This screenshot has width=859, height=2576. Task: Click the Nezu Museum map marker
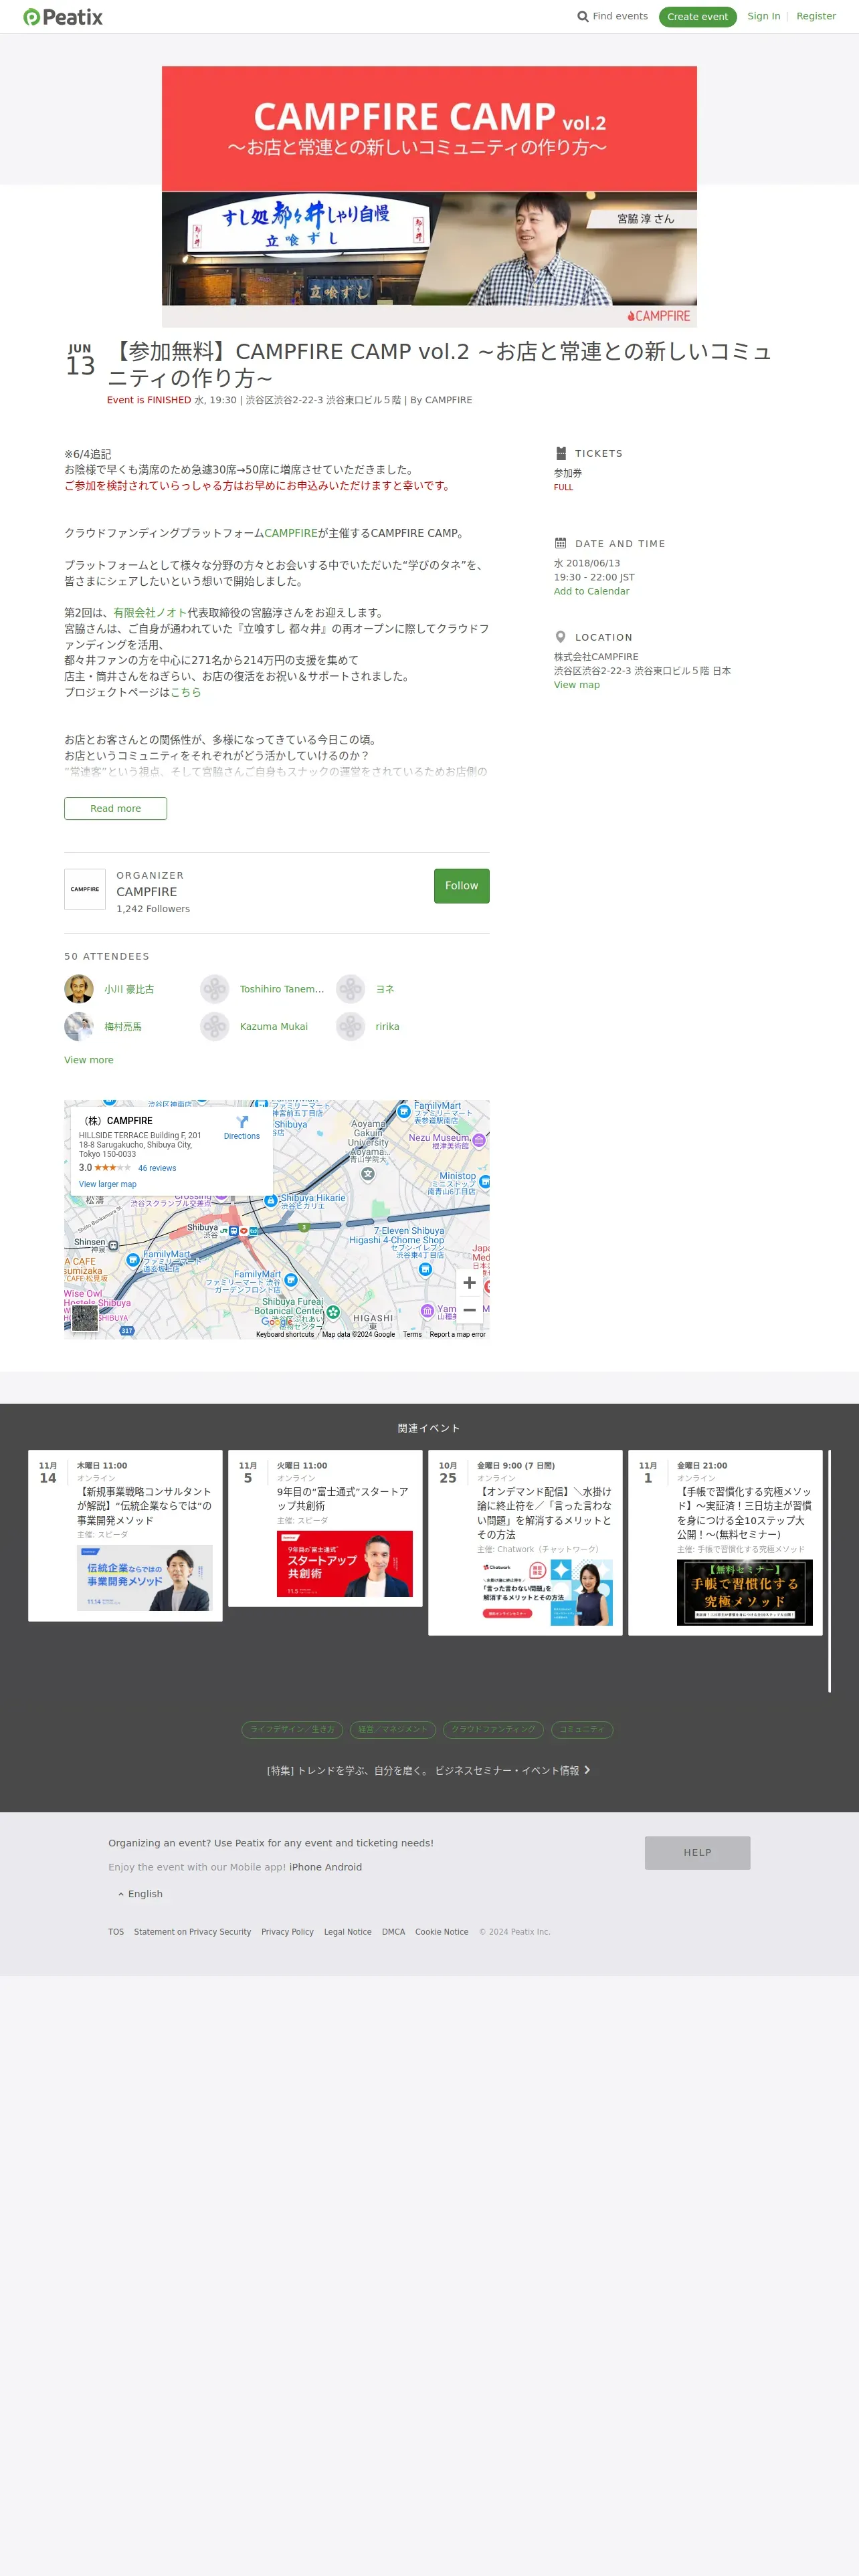(x=479, y=1140)
